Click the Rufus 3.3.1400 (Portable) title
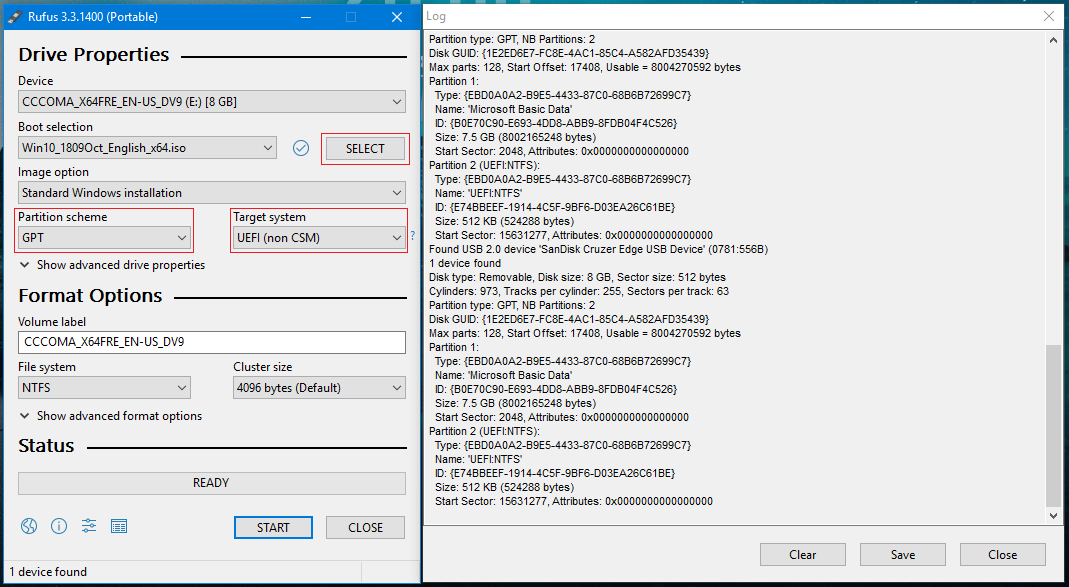The height and width of the screenshot is (587, 1069). point(93,17)
